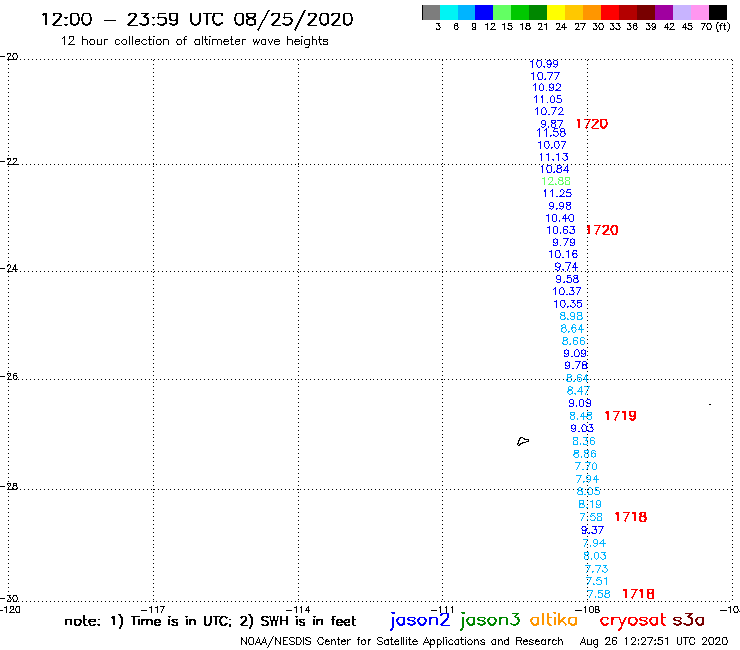Click the wave height value 10.77

click(x=545, y=76)
